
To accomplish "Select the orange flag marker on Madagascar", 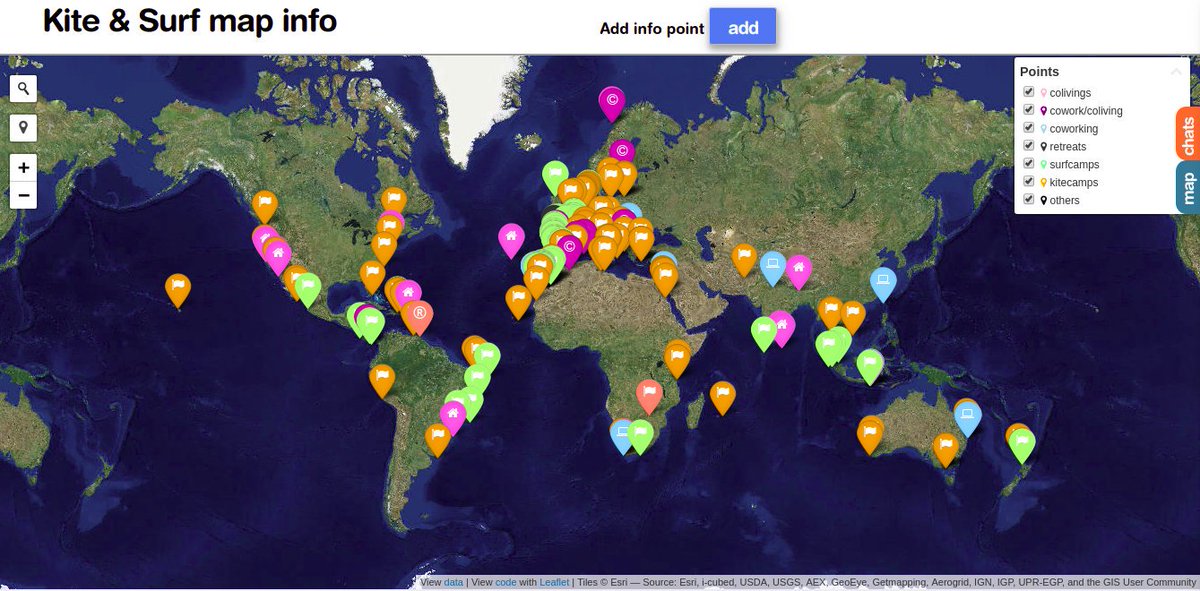I will pyautogui.click(x=722, y=398).
